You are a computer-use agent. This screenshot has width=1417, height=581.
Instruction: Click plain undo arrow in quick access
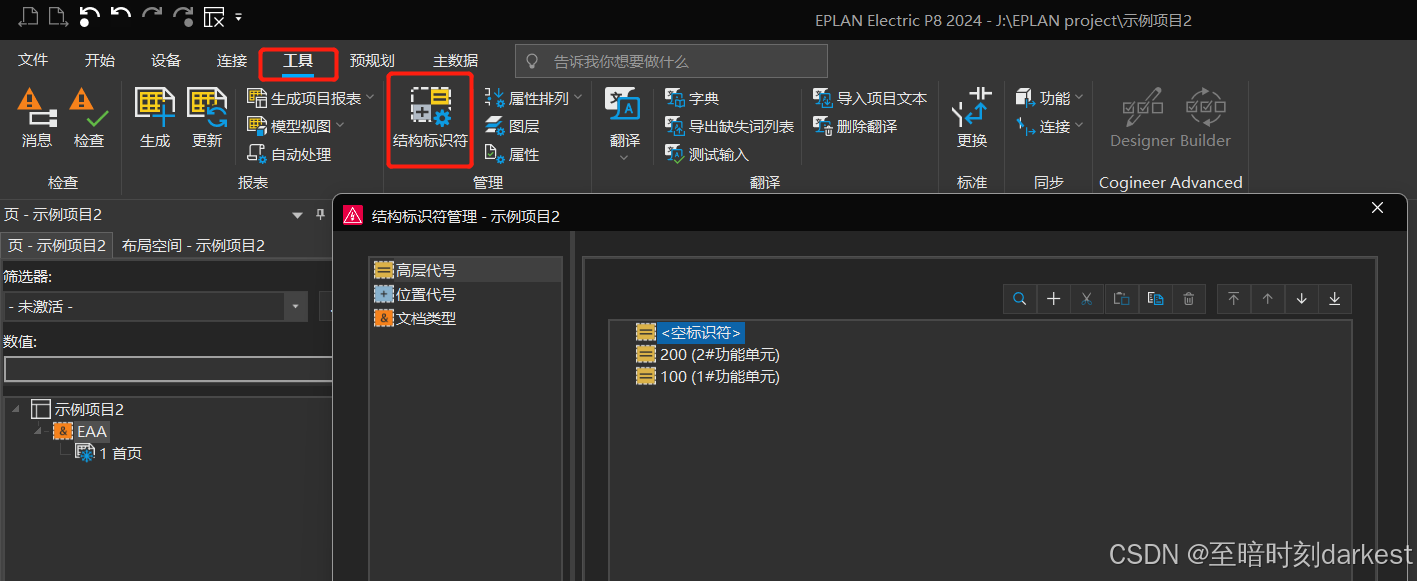(x=121, y=16)
